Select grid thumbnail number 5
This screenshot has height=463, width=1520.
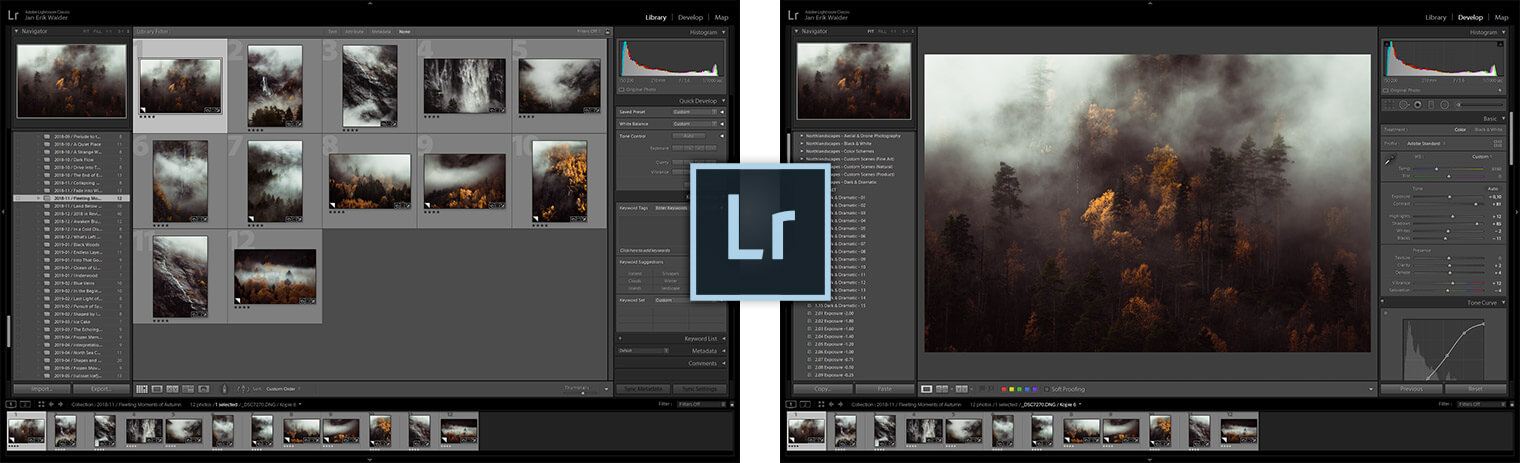[559, 86]
